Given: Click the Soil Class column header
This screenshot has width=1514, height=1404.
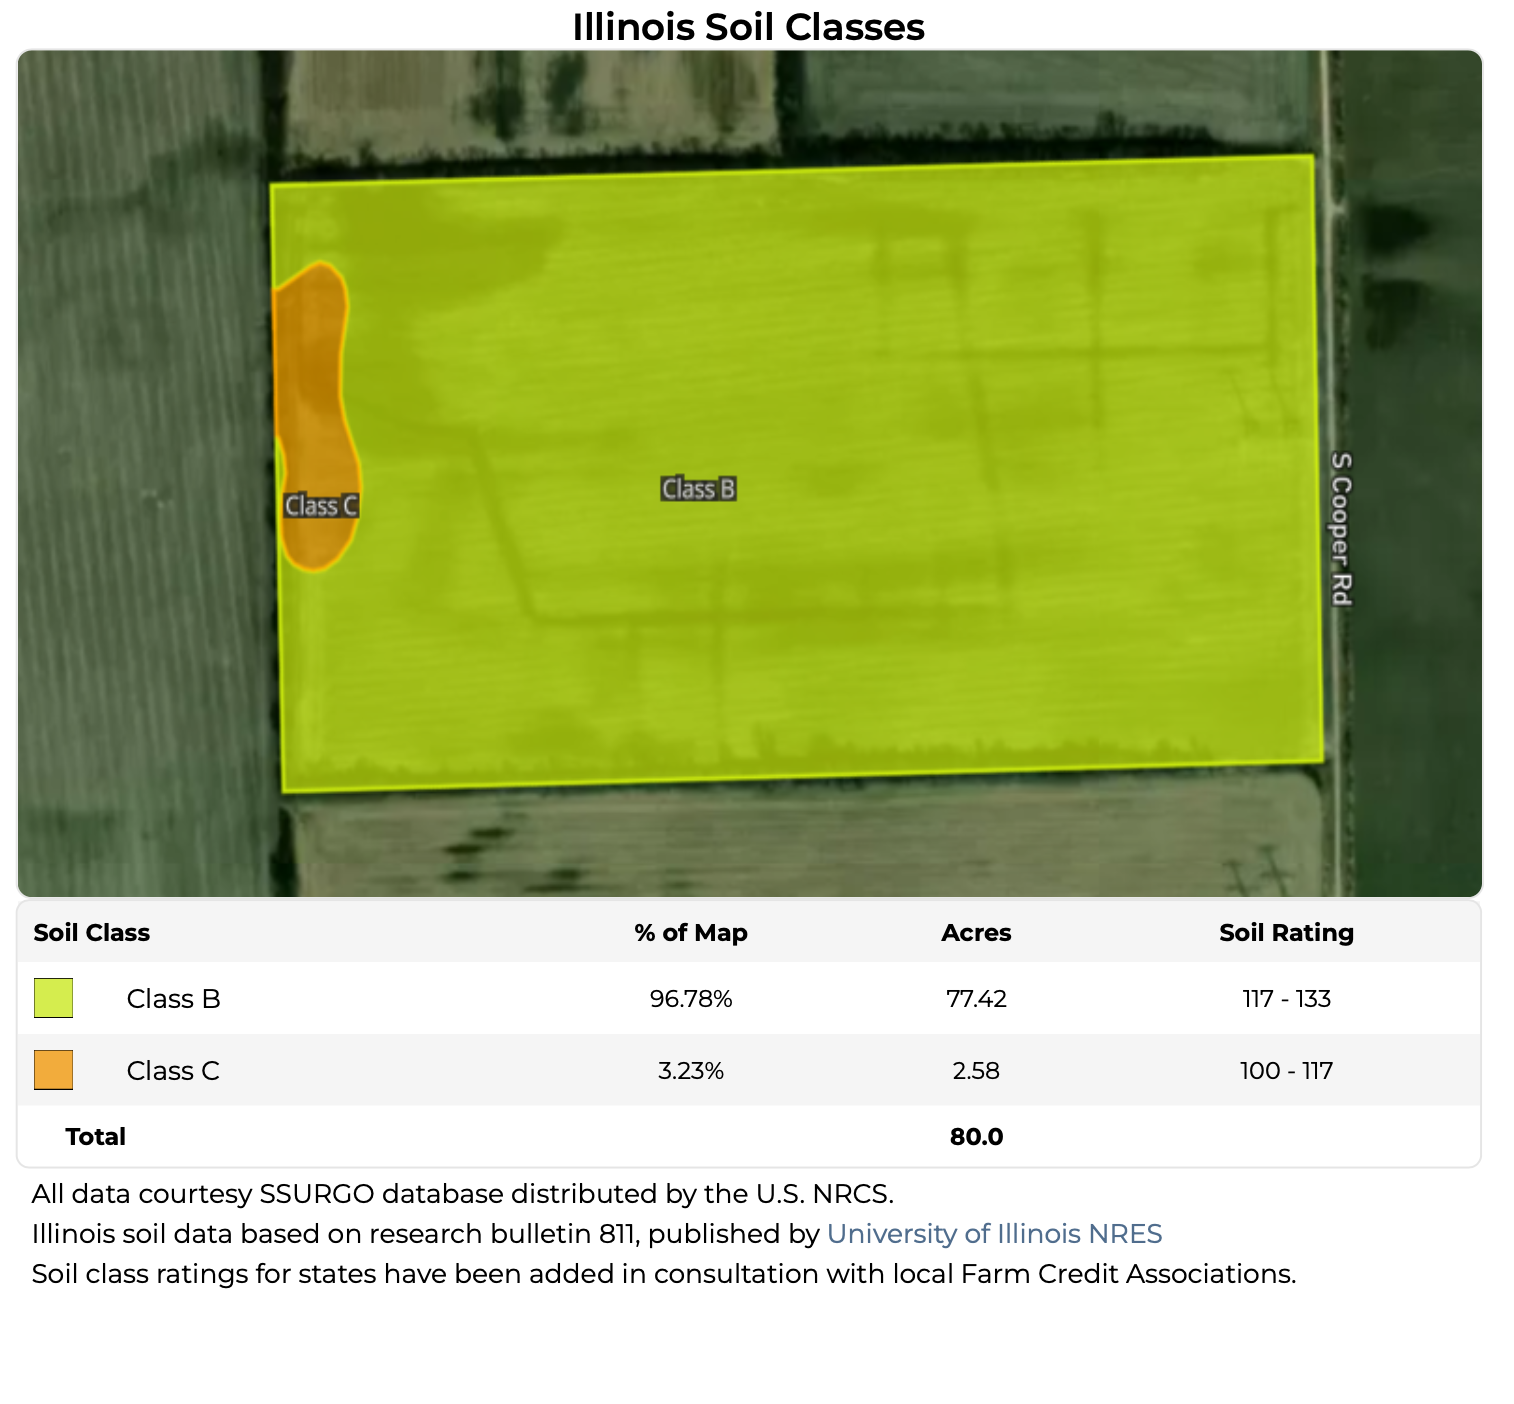Looking at the screenshot, I should point(92,932).
